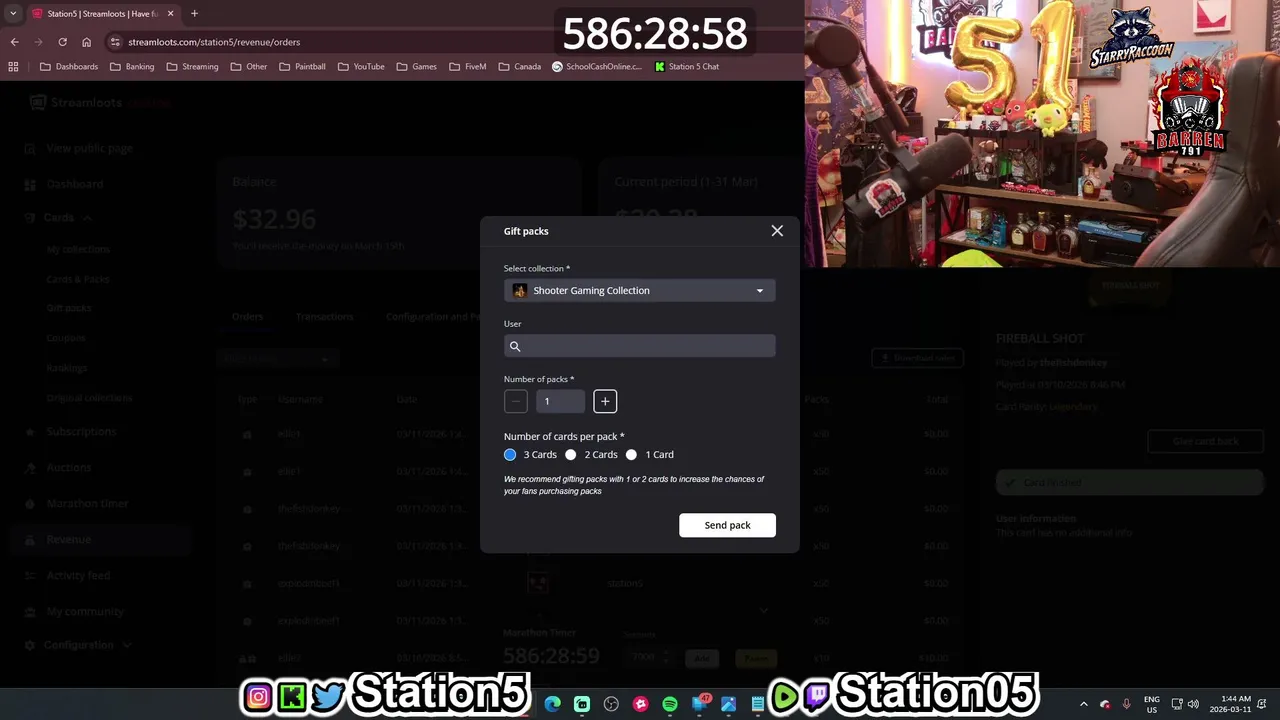Click the address bar URL
Viewport: 1280px width, 720px height.
tap(214, 42)
